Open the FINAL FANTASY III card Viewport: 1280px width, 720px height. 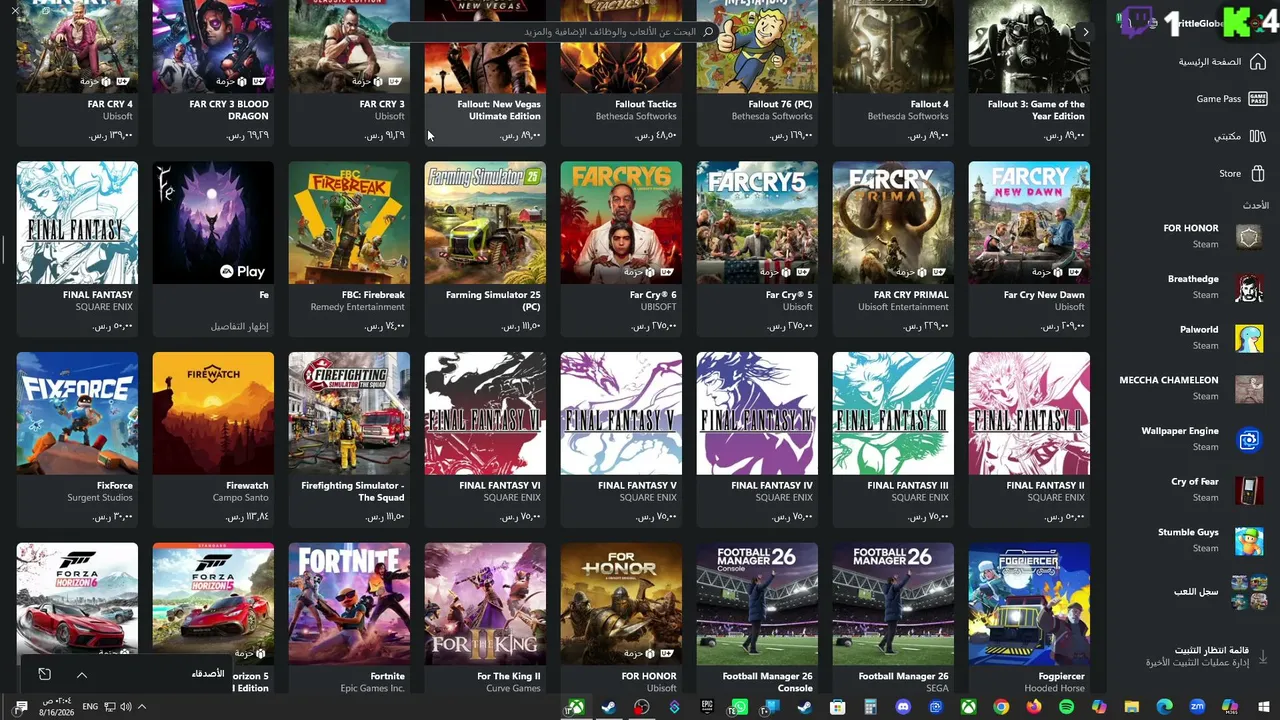[893, 439]
